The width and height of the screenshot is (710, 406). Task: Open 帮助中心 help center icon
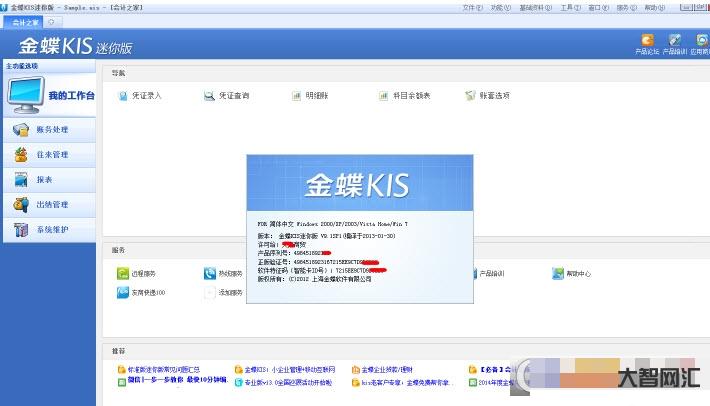coord(571,273)
